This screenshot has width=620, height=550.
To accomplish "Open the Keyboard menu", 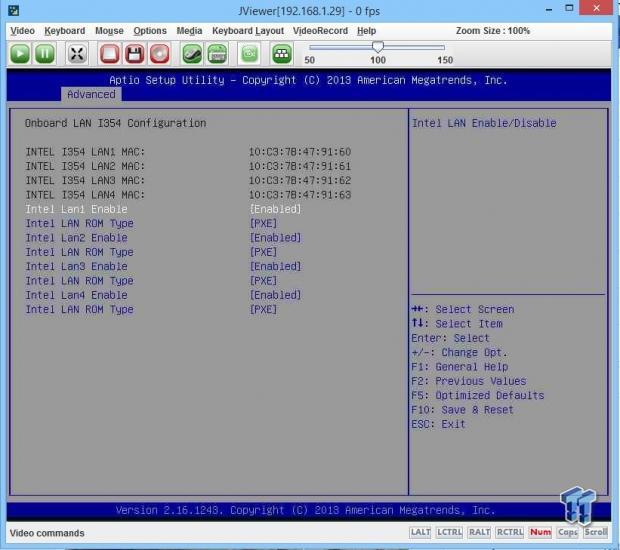I will pos(64,31).
